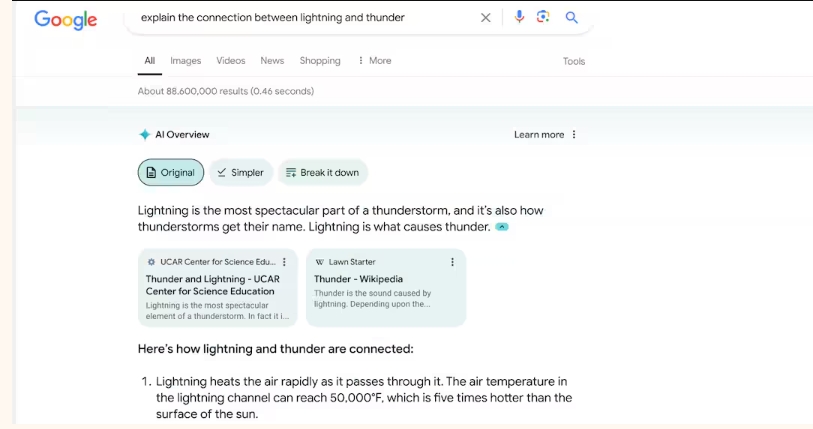Open Thunder Wikipedia card three-dot menu
The image size is (813, 429).
[452, 262]
